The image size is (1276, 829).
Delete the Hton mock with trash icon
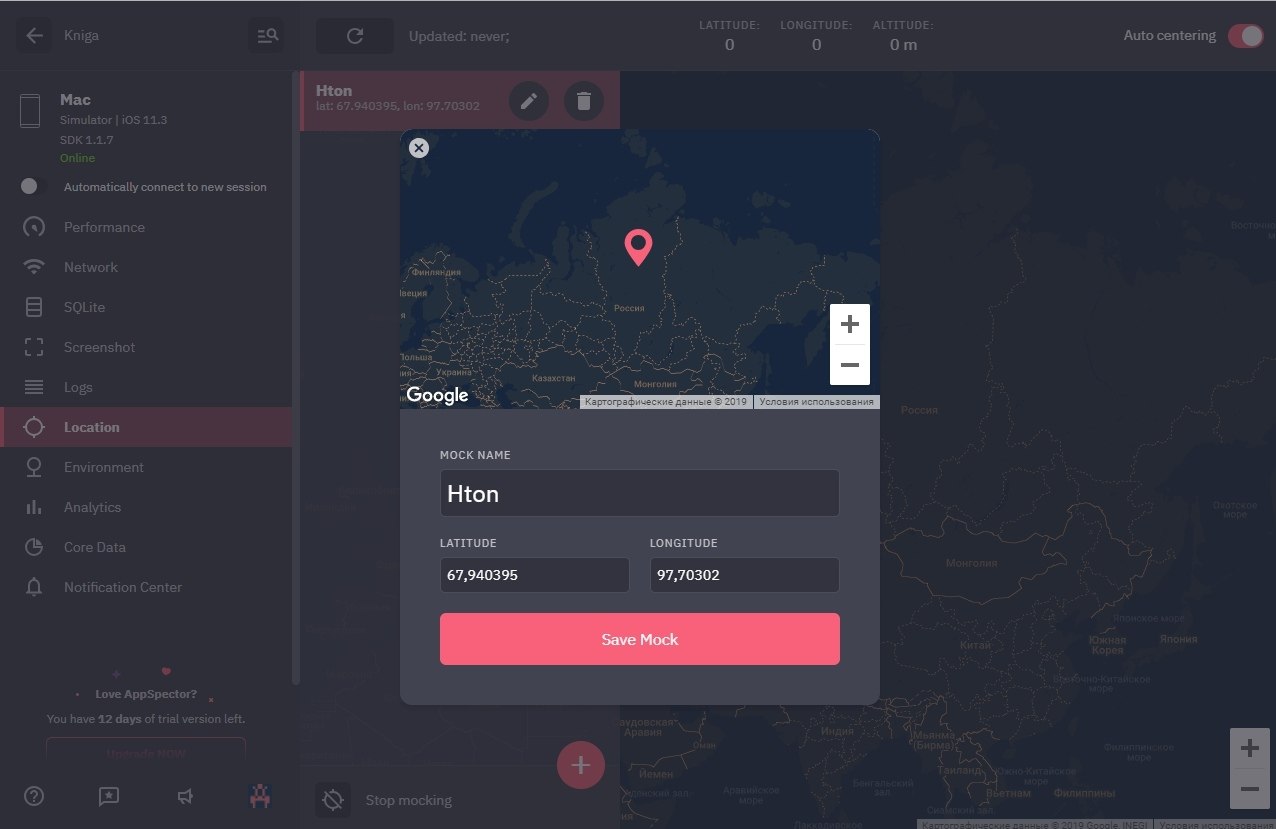click(x=584, y=101)
